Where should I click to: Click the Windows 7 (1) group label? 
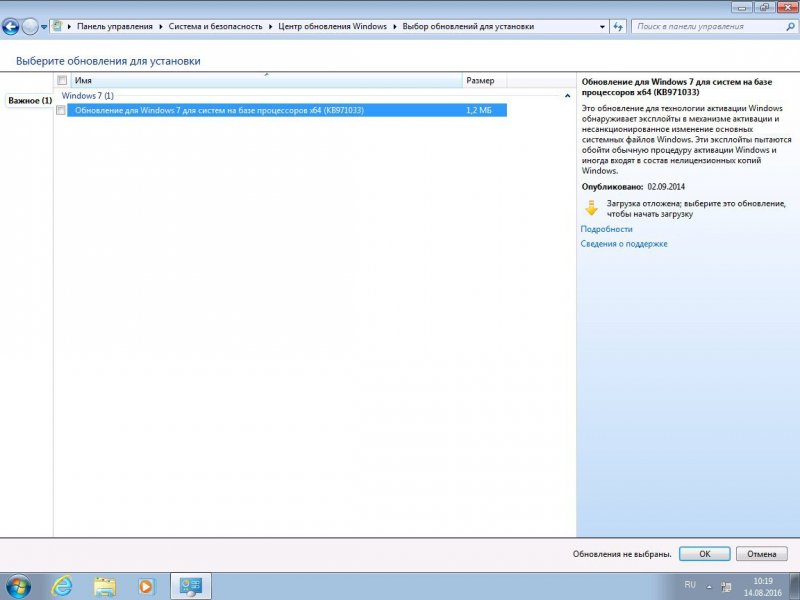coord(87,95)
